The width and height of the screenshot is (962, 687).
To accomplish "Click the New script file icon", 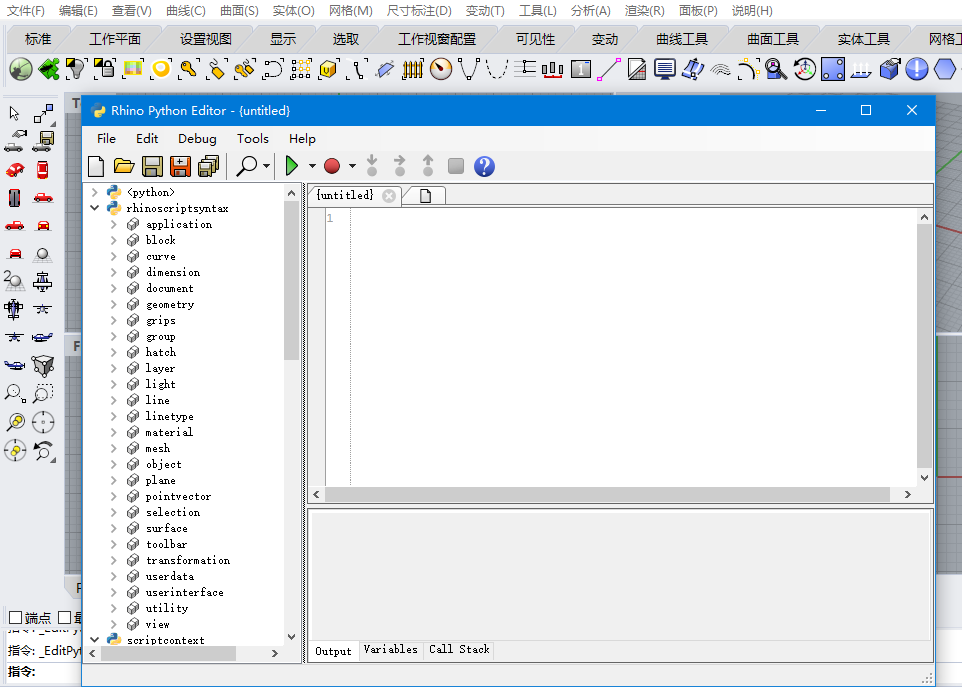I will pos(96,166).
